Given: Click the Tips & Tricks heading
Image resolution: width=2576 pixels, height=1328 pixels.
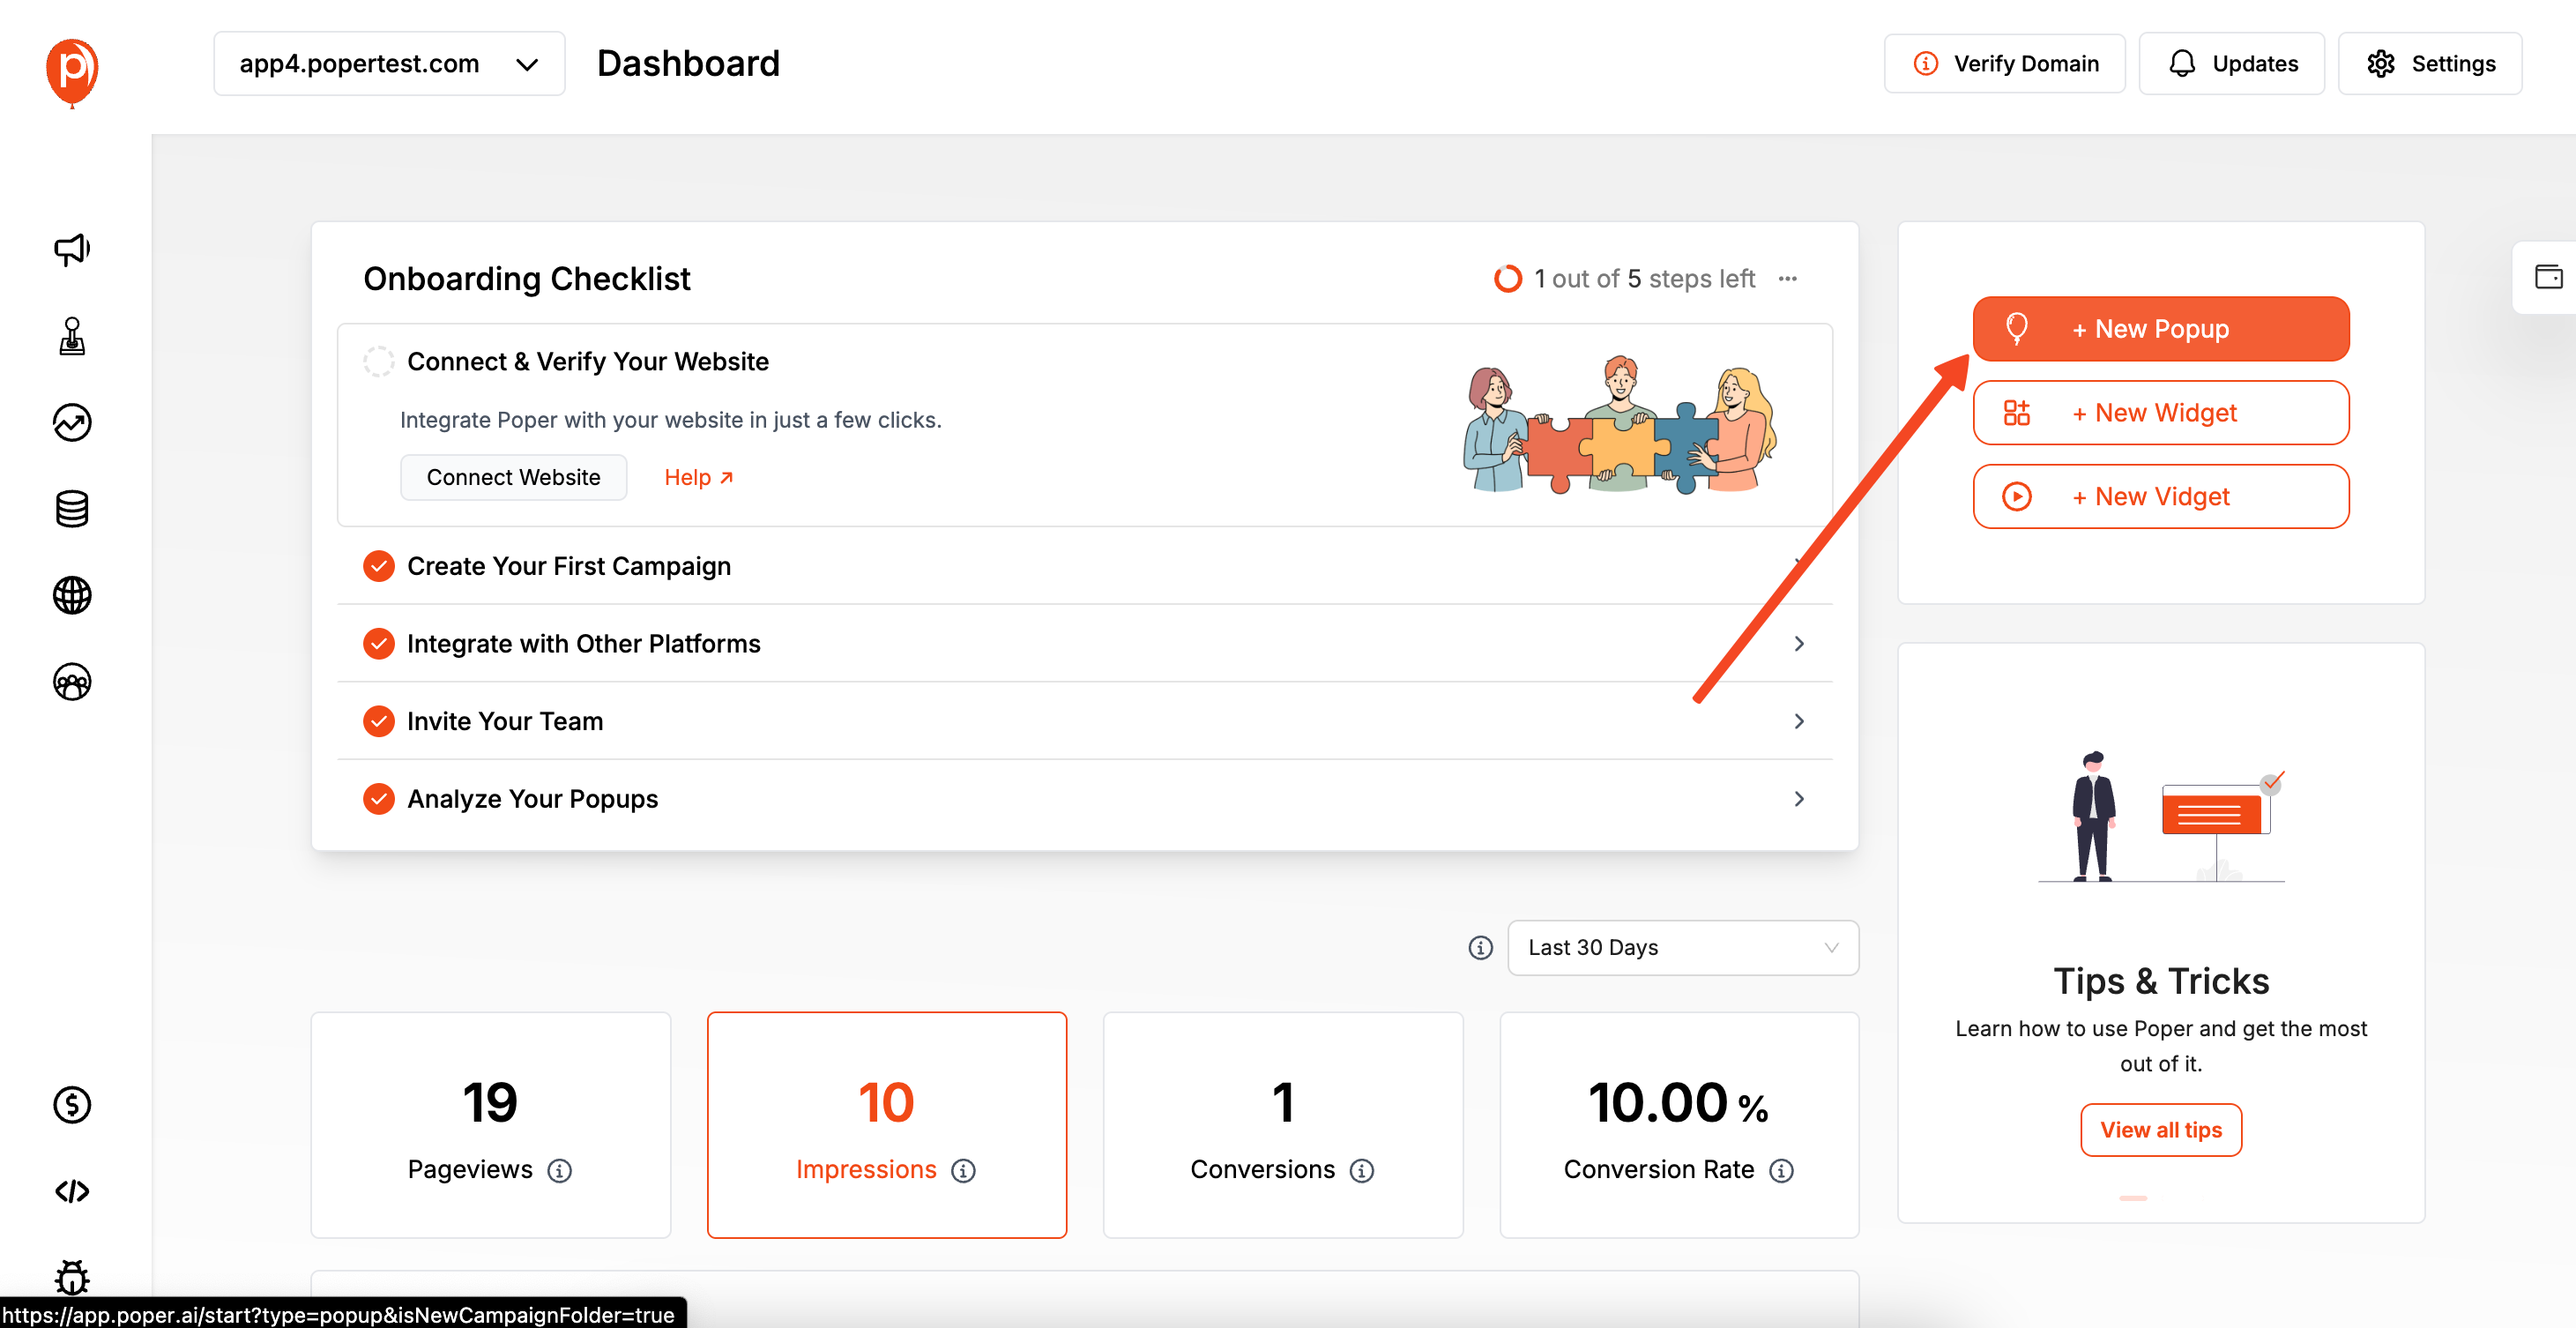Looking at the screenshot, I should pos(2160,981).
